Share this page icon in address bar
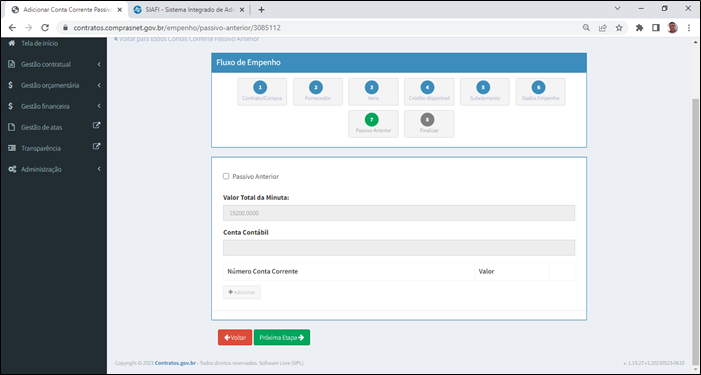The image size is (701, 375). tap(603, 28)
